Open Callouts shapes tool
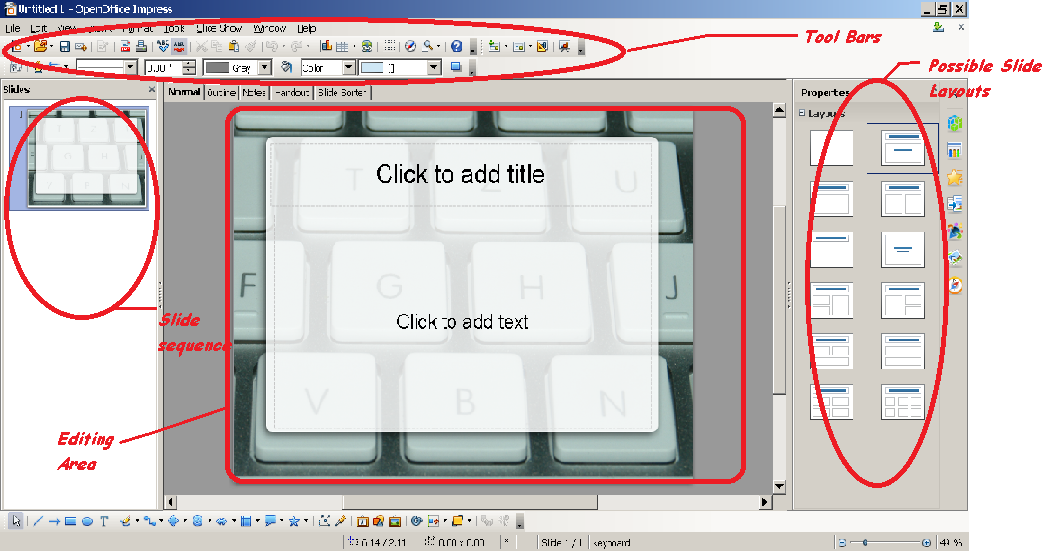The height and width of the screenshot is (551, 1054). tap(270, 521)
